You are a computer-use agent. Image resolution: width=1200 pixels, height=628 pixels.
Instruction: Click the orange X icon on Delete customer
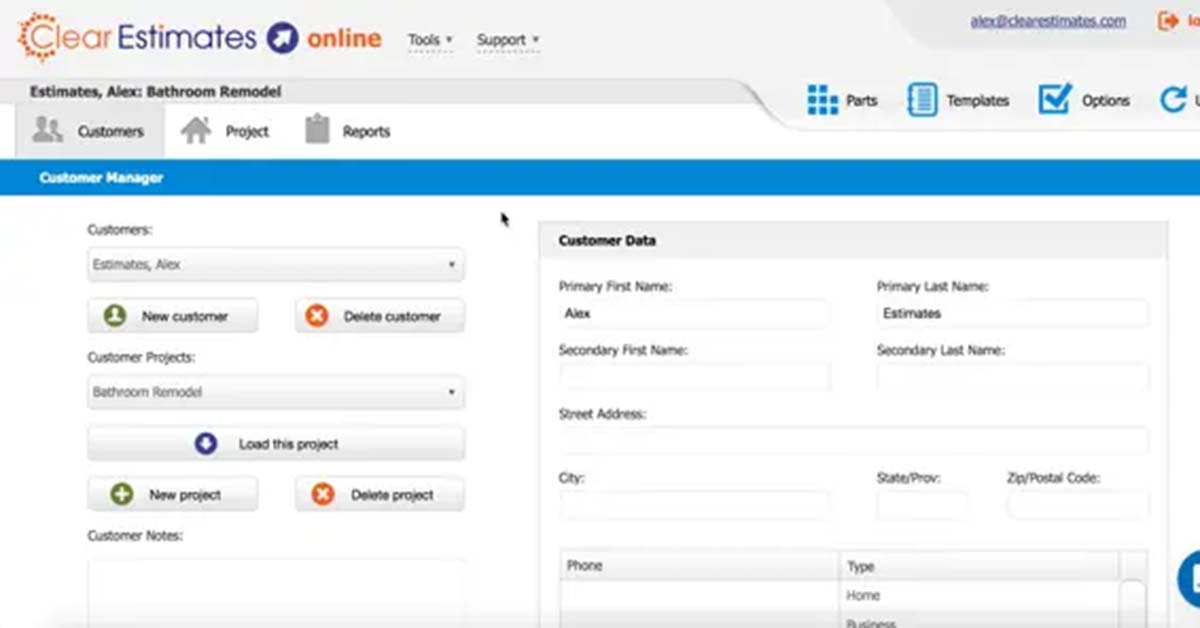point(317,316)
